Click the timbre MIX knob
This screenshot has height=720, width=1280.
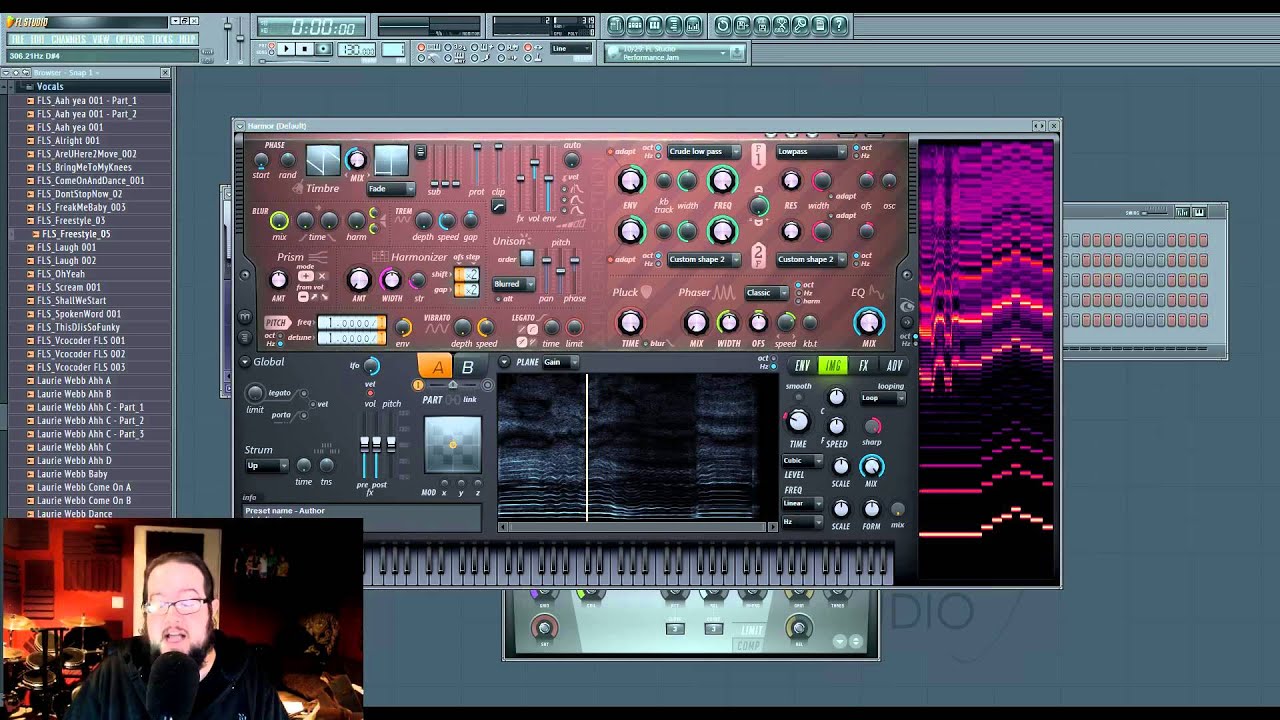tap(356, 160)
